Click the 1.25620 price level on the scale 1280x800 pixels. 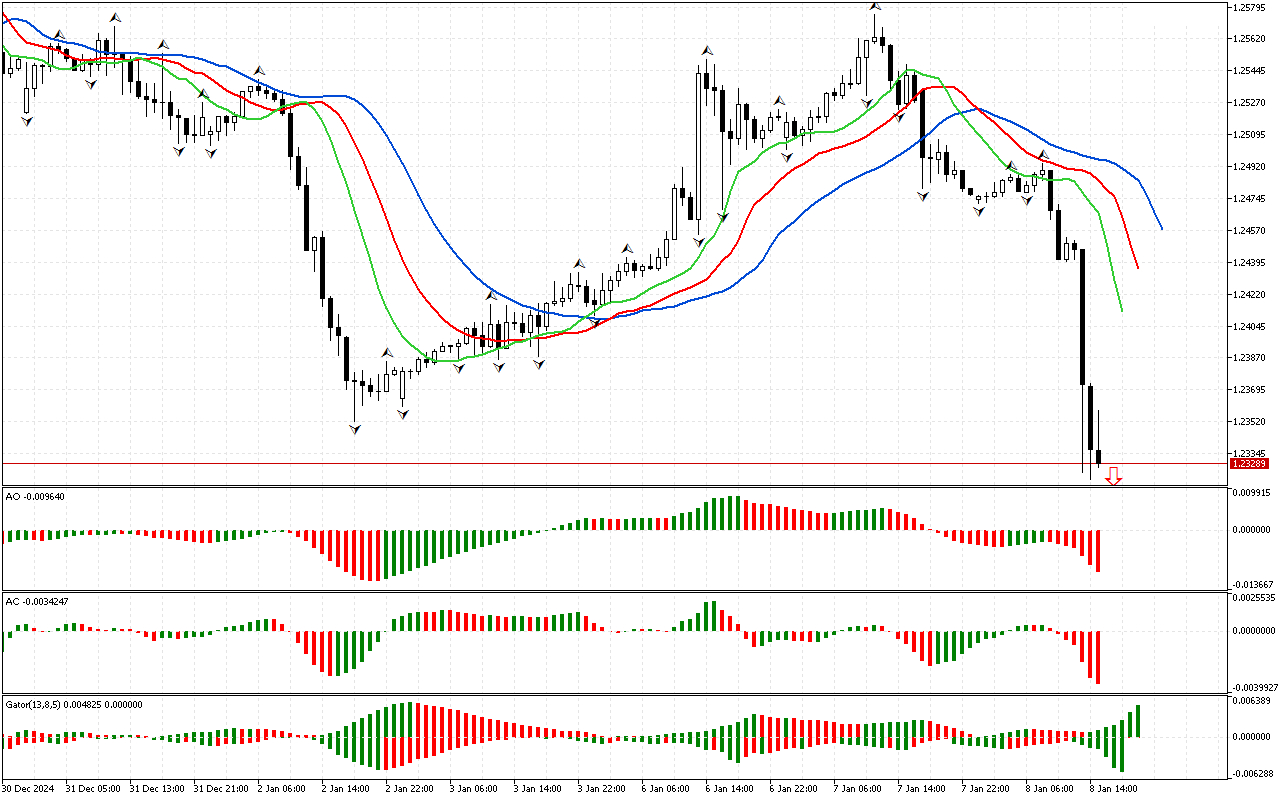coord(1251,39)
